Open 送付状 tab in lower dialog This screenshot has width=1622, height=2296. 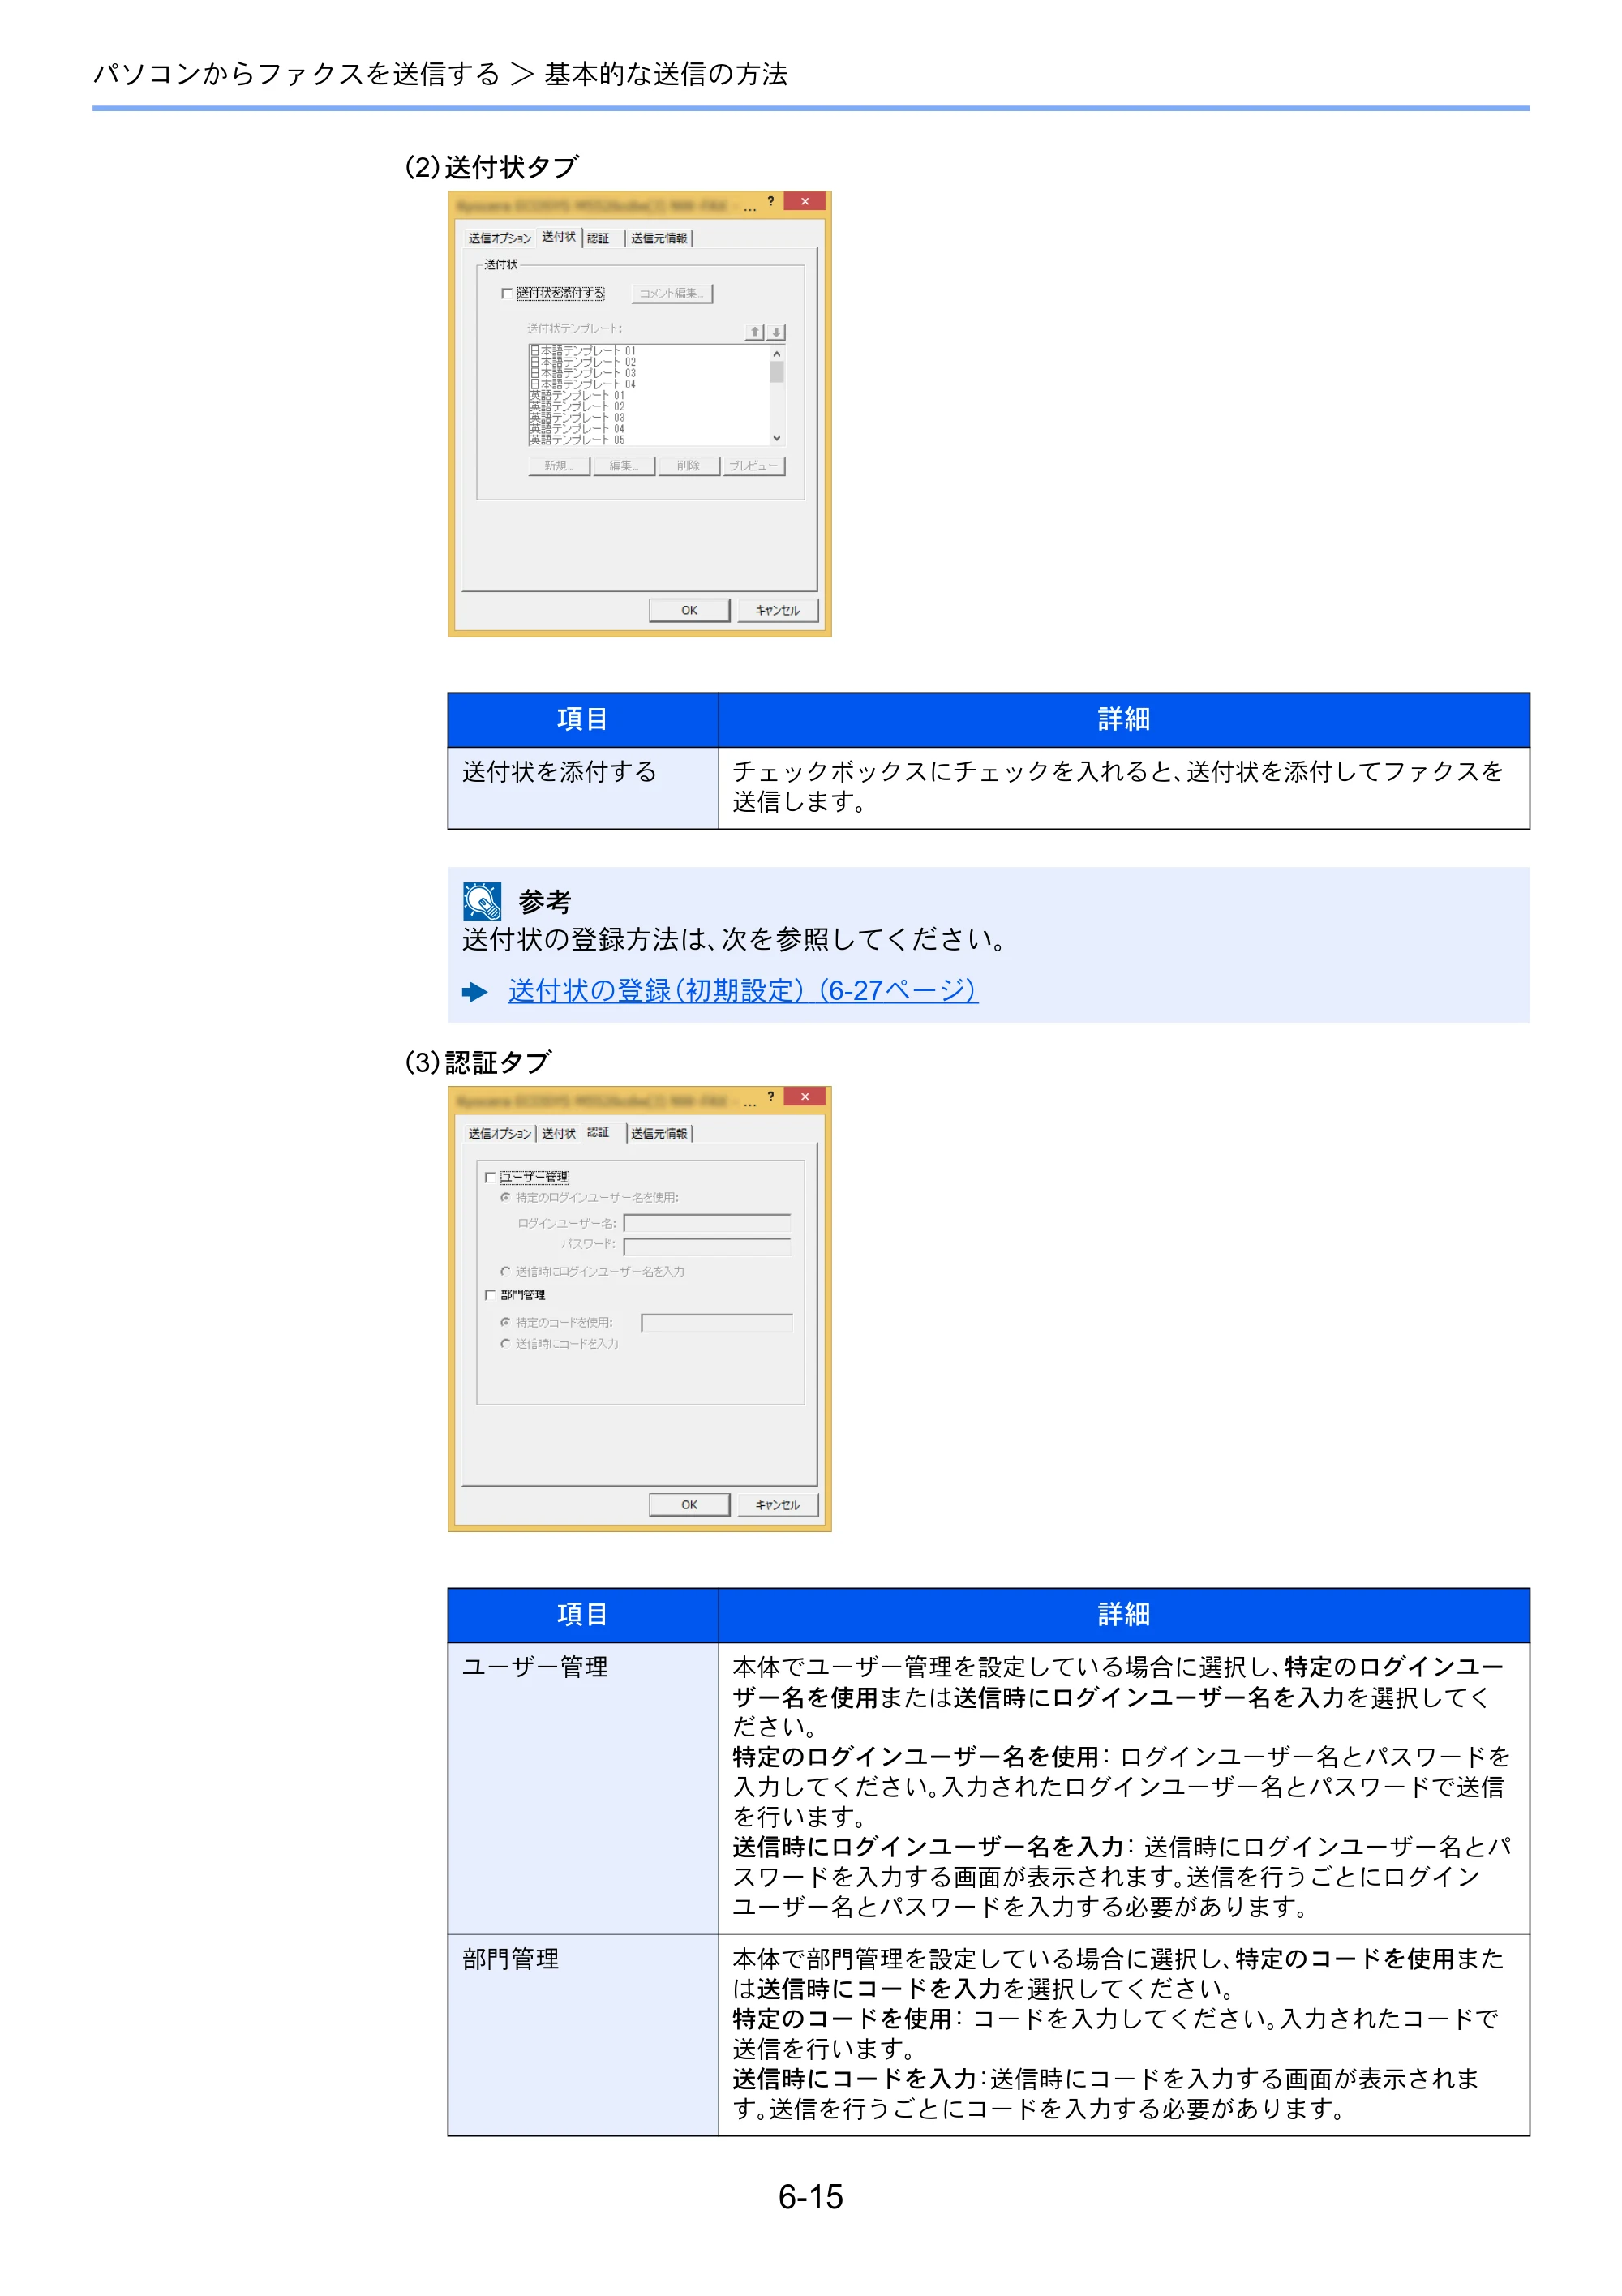pos(558,1133)
